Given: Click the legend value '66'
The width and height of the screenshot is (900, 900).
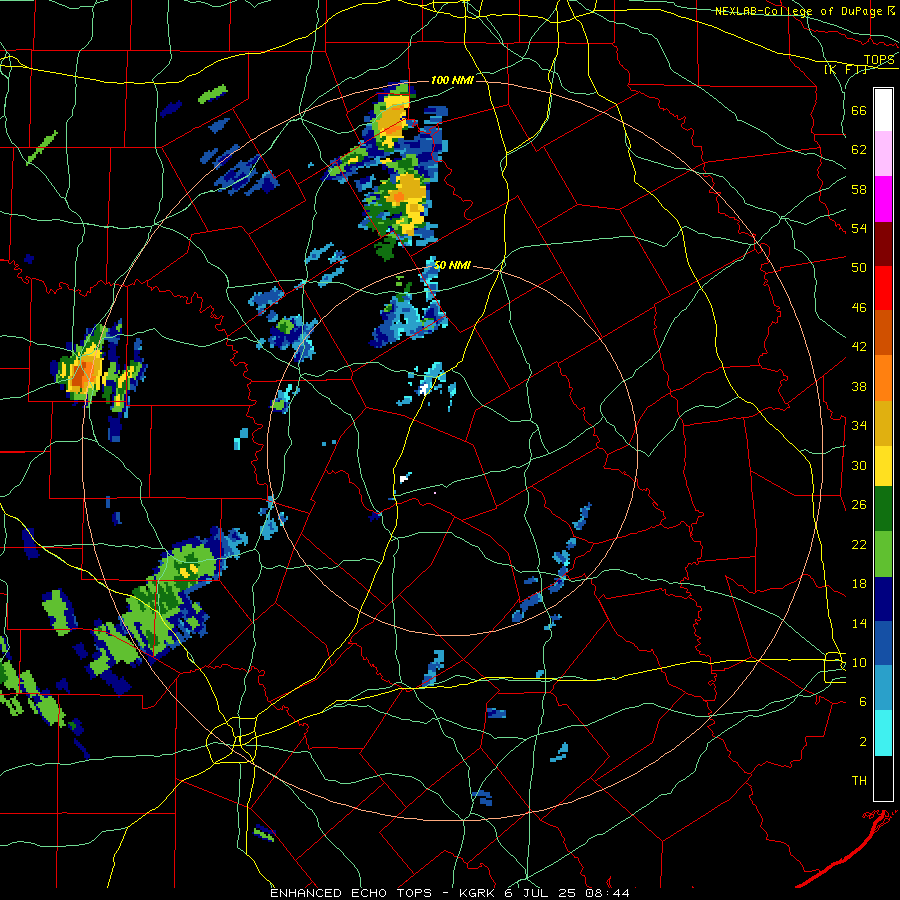Looking at the screenshot, I should pos(859,110).
